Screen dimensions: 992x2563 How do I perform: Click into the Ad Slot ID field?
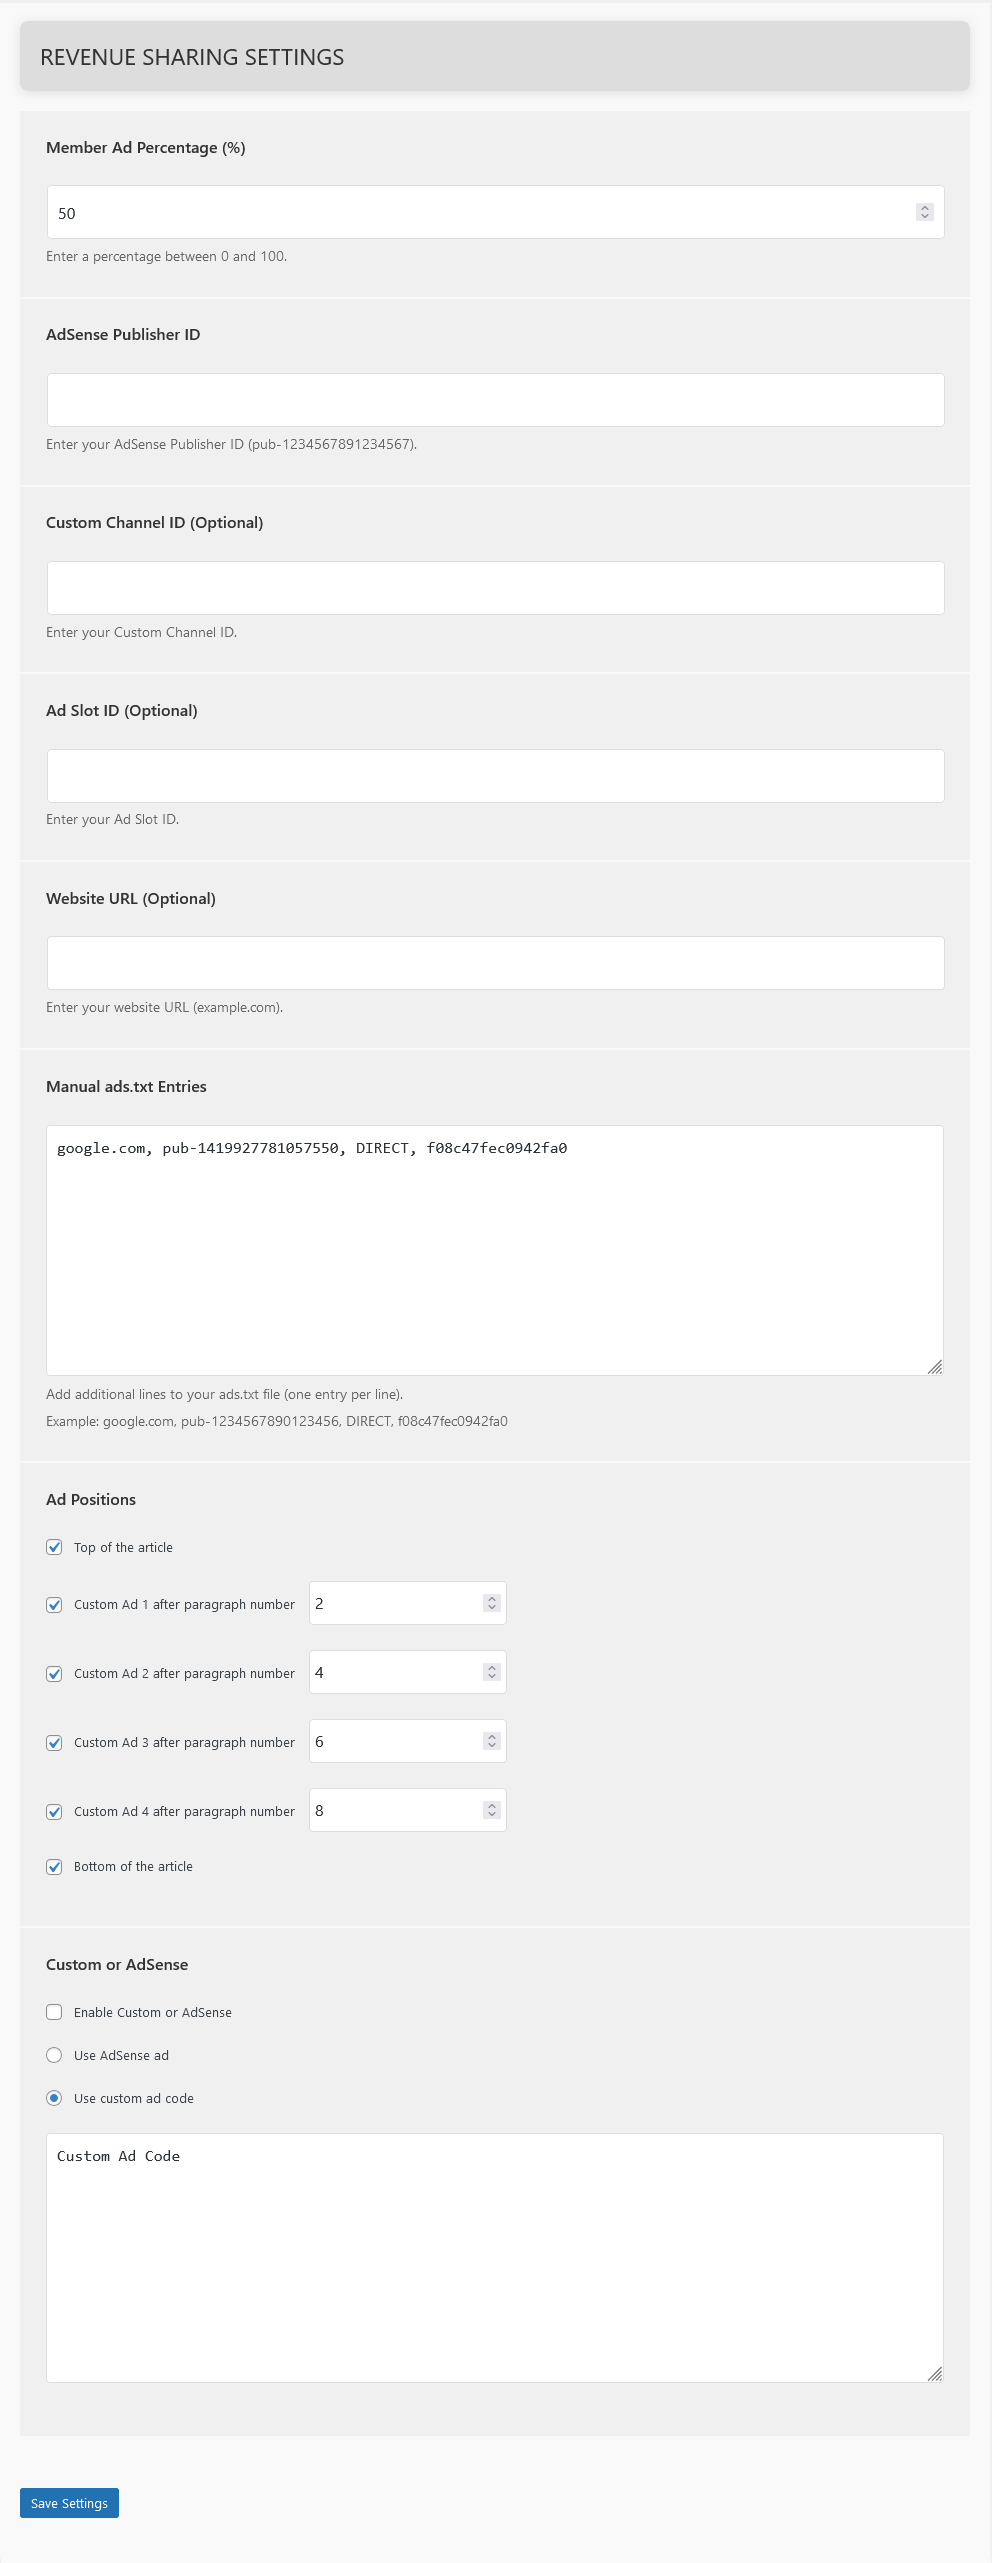495,776
